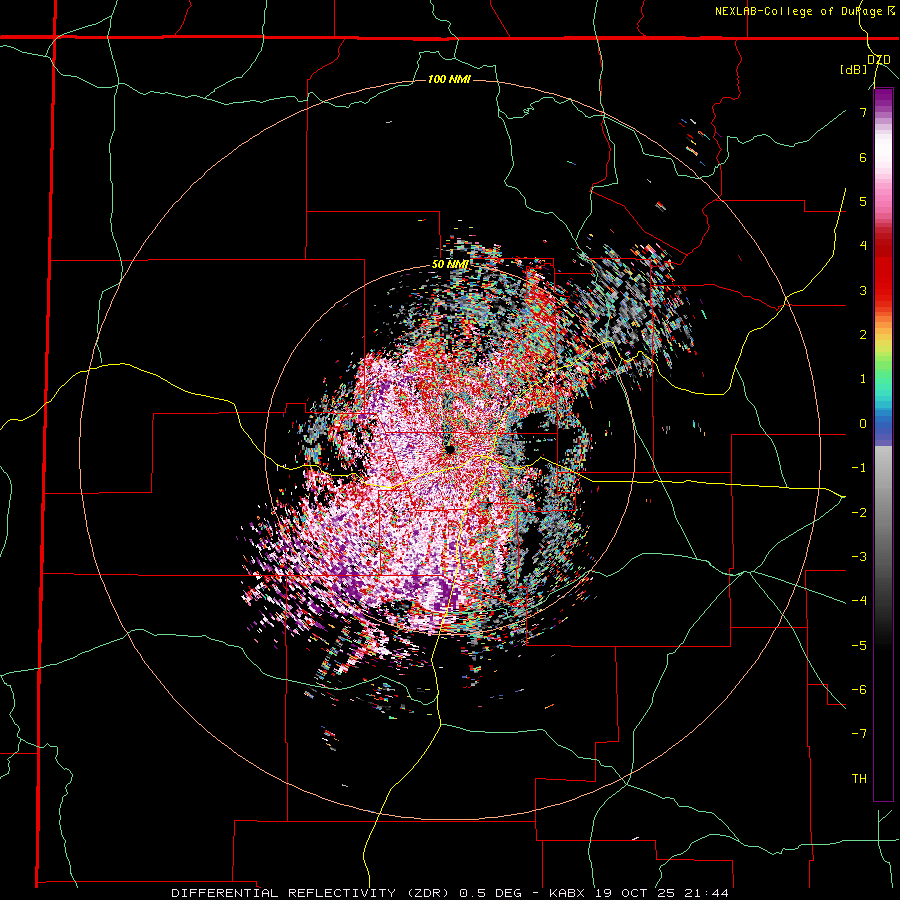
Task: Click the TH threshold label on scale
Action: pyautogui.click(x=859, y=779)
